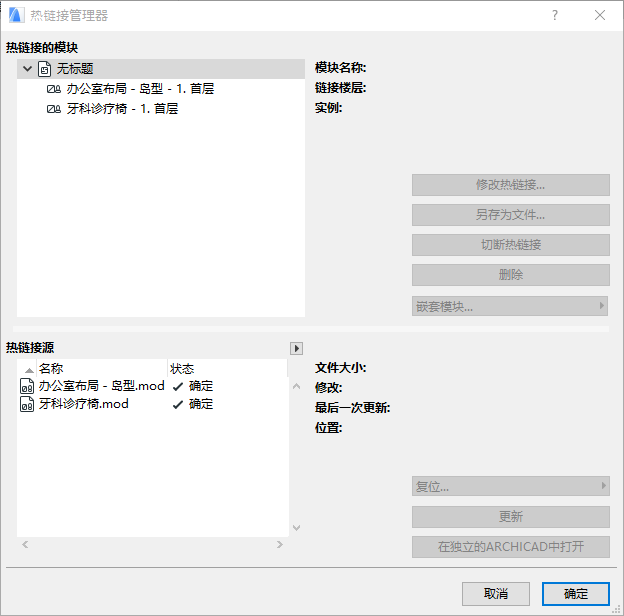Image resolution: width=624 pixels, height=616 pixels.
Task: Select 办公室布局 - 岛型.mod source row
Action: click(153, 386)
